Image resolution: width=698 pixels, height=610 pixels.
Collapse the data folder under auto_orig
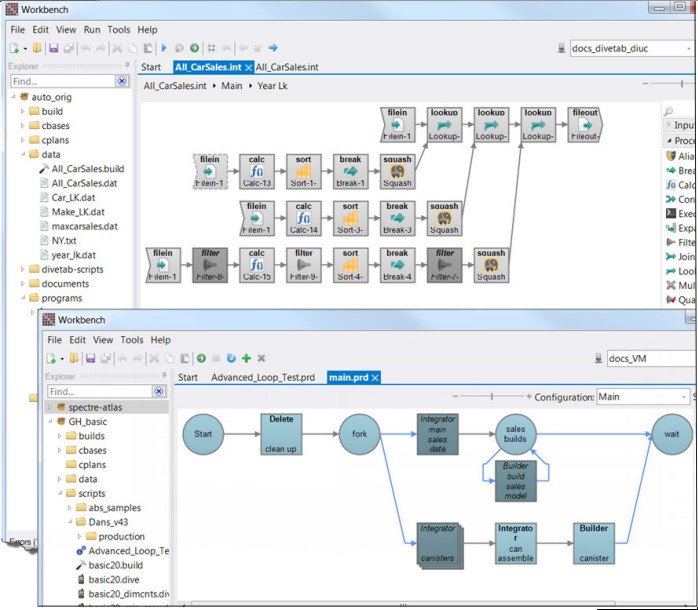pyautogui.click(x=23, y=155)
